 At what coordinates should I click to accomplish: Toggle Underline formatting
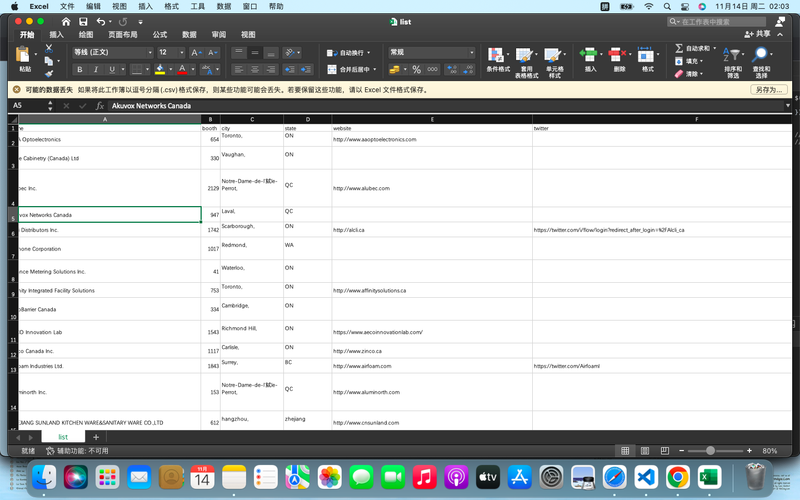pos(112,69)
